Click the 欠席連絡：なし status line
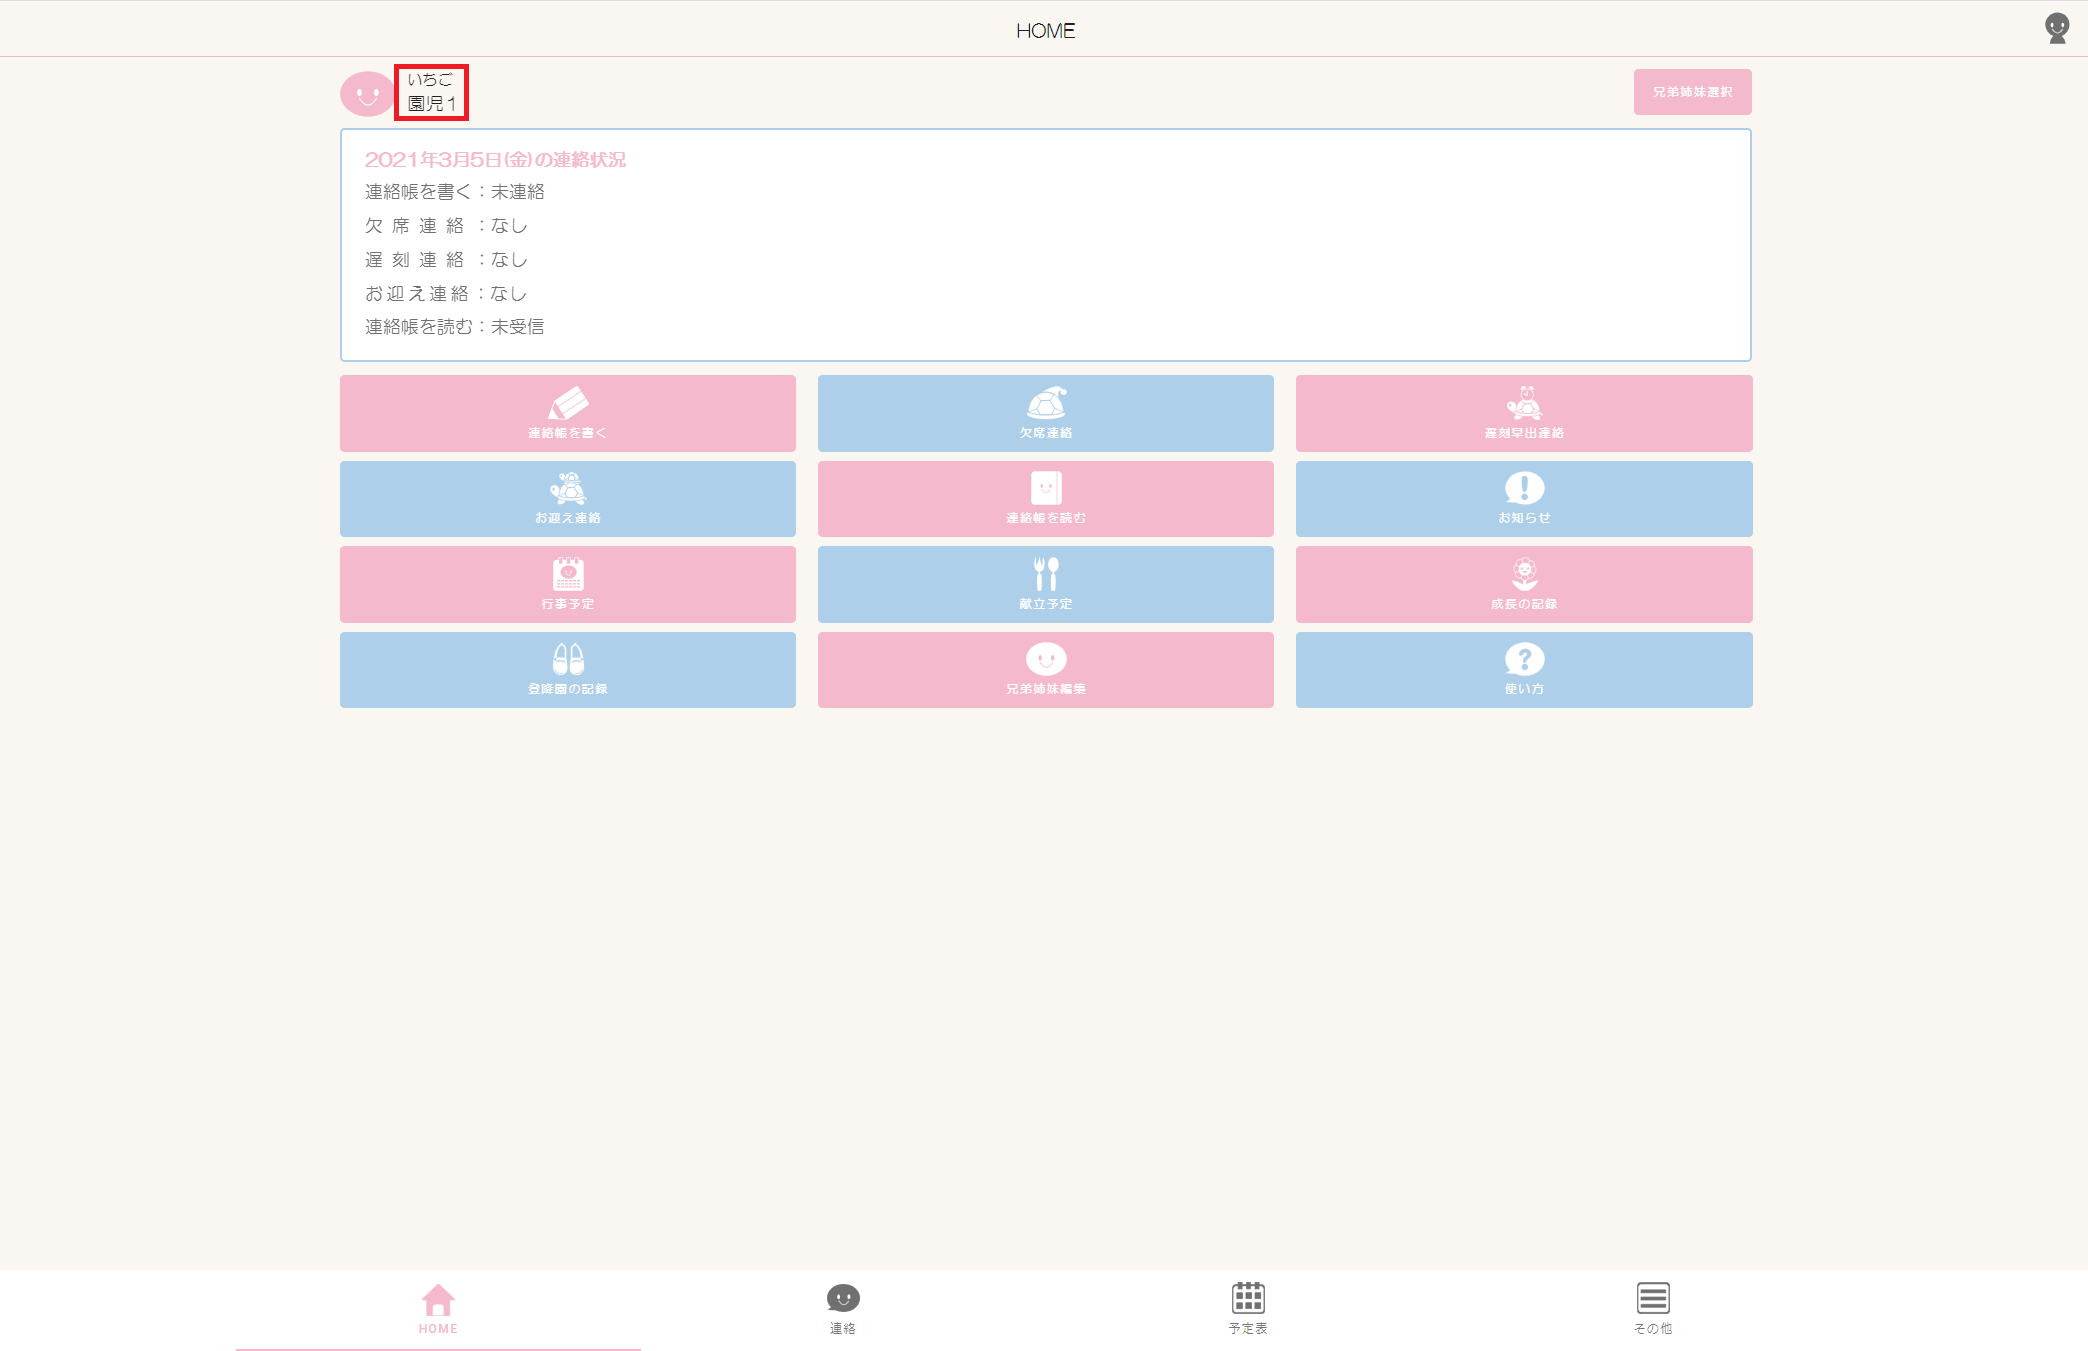2088x1351 pixels. click(446, 226)
